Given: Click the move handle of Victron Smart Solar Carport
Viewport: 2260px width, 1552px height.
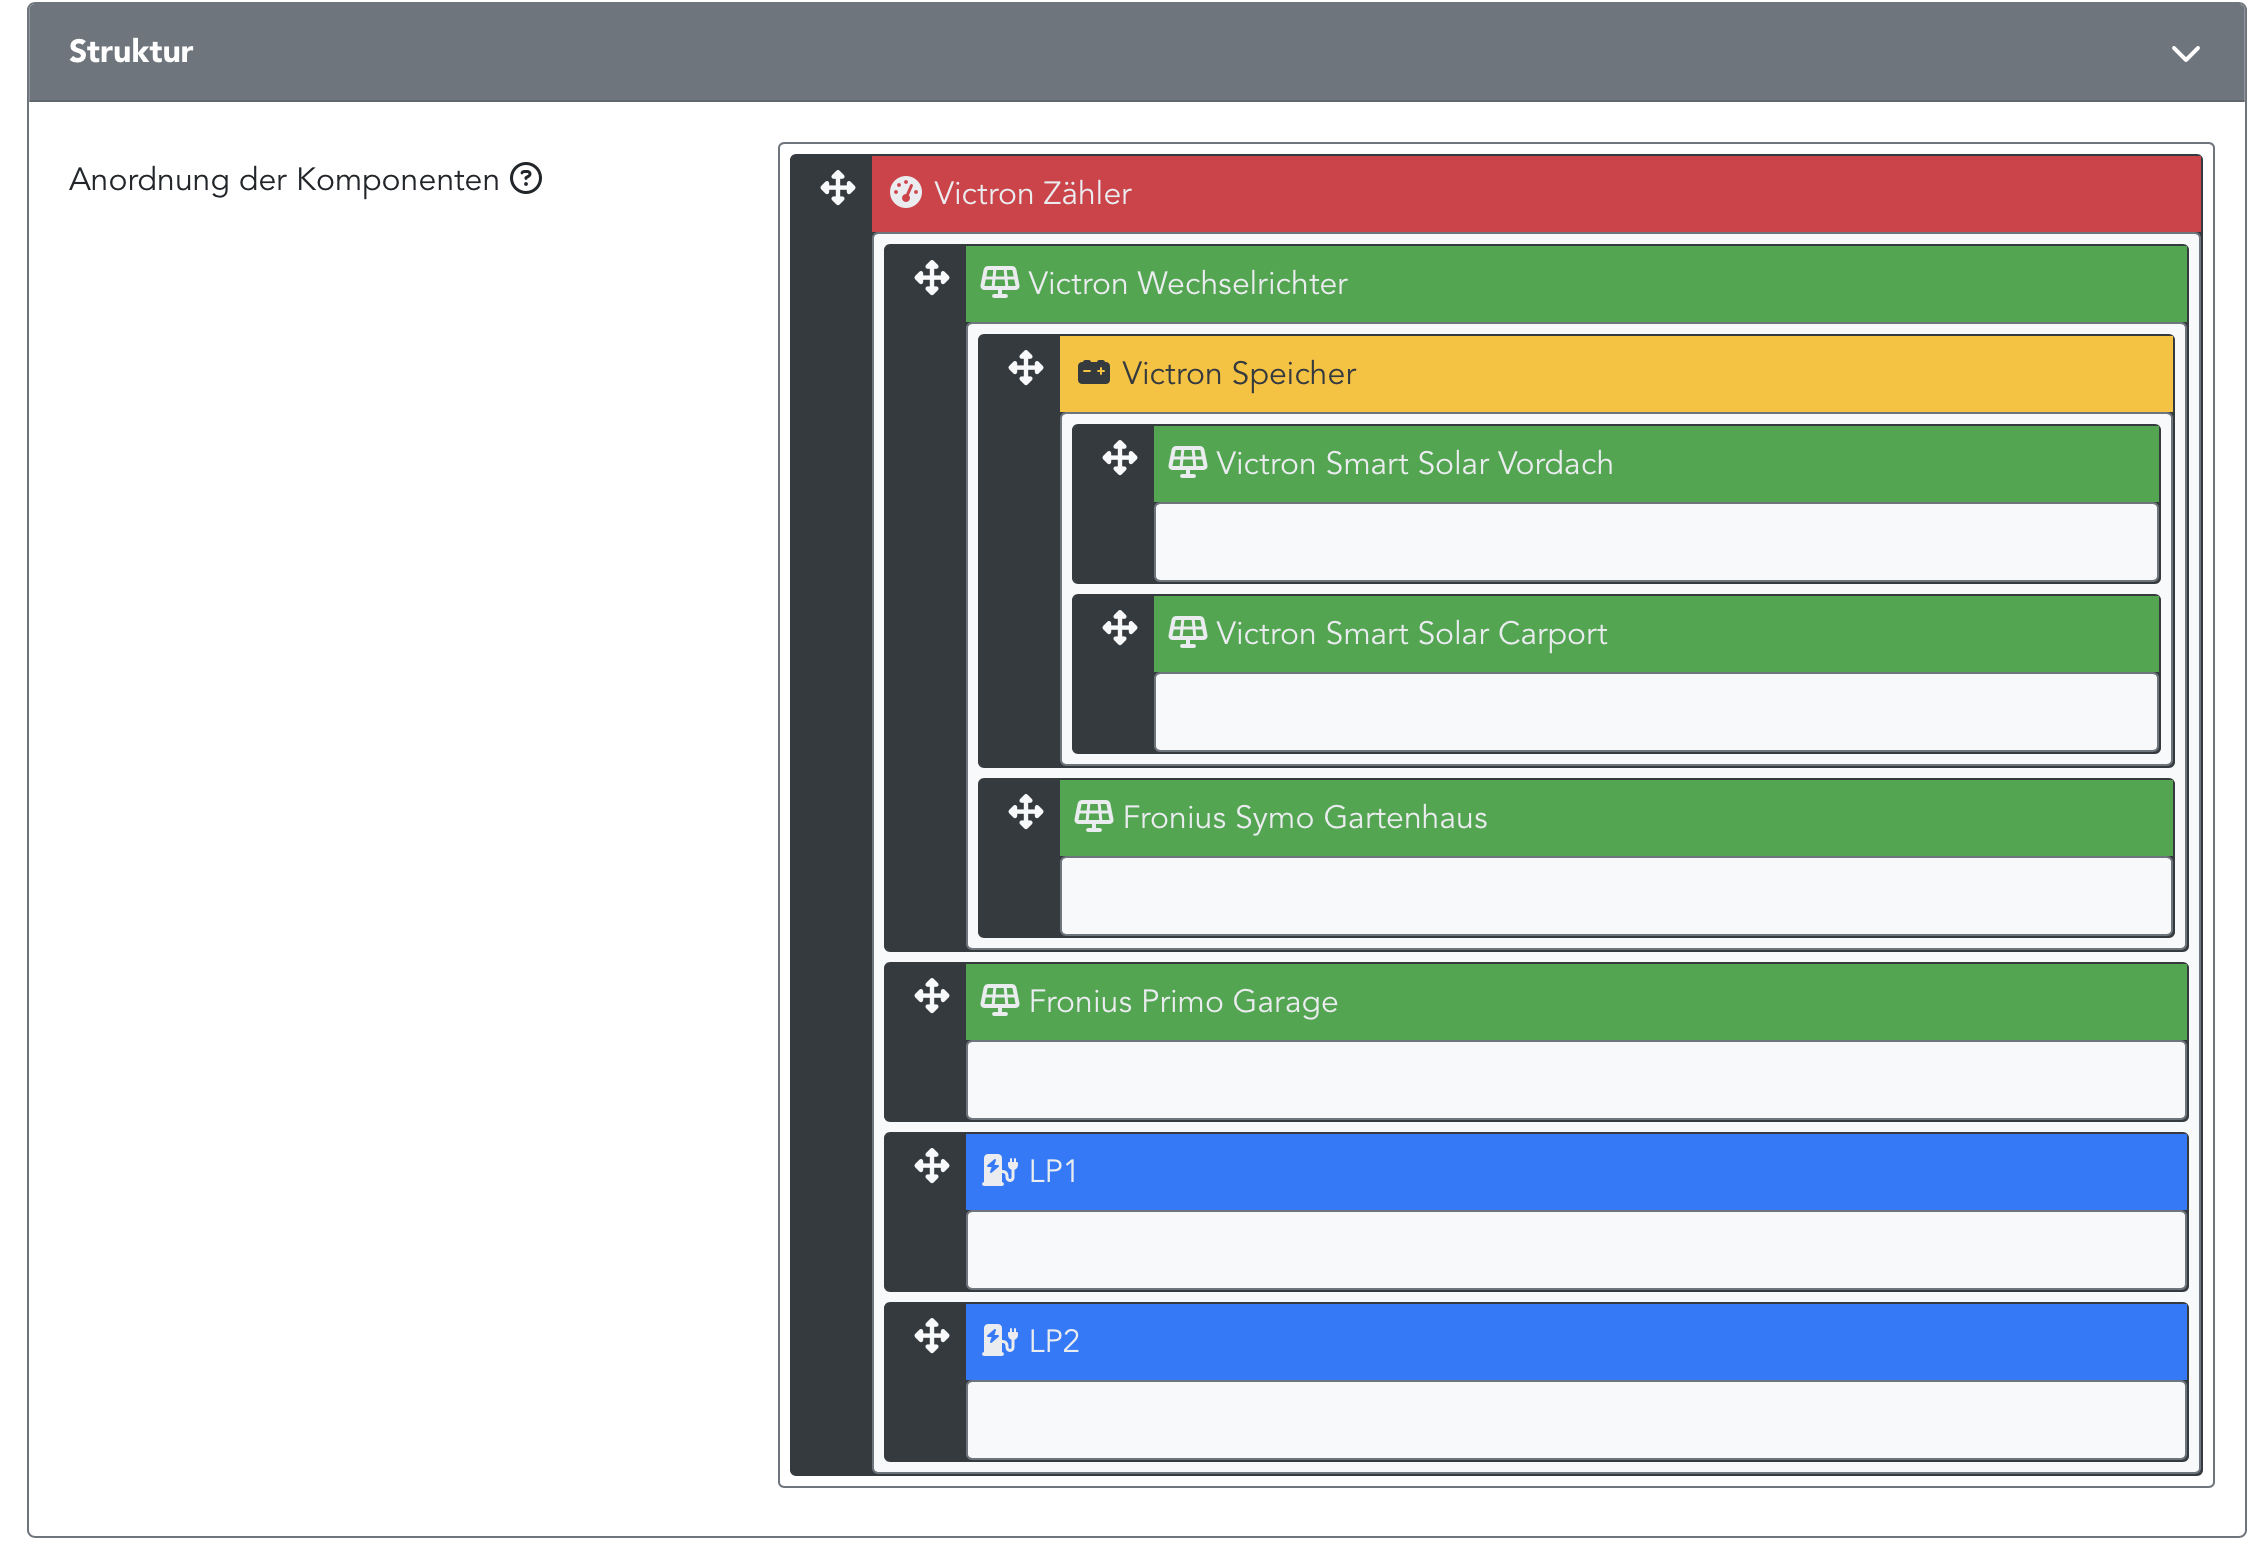Looking at the screenshot, I should [1119, 628].
